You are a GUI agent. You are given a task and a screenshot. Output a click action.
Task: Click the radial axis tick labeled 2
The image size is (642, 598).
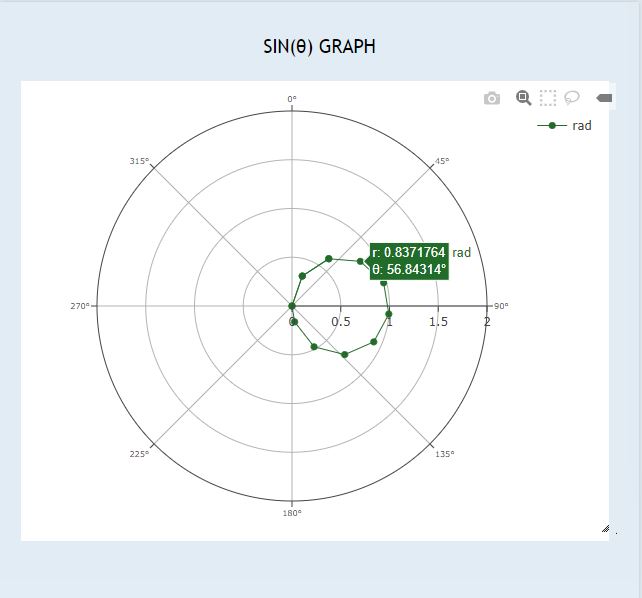point(487,322)
